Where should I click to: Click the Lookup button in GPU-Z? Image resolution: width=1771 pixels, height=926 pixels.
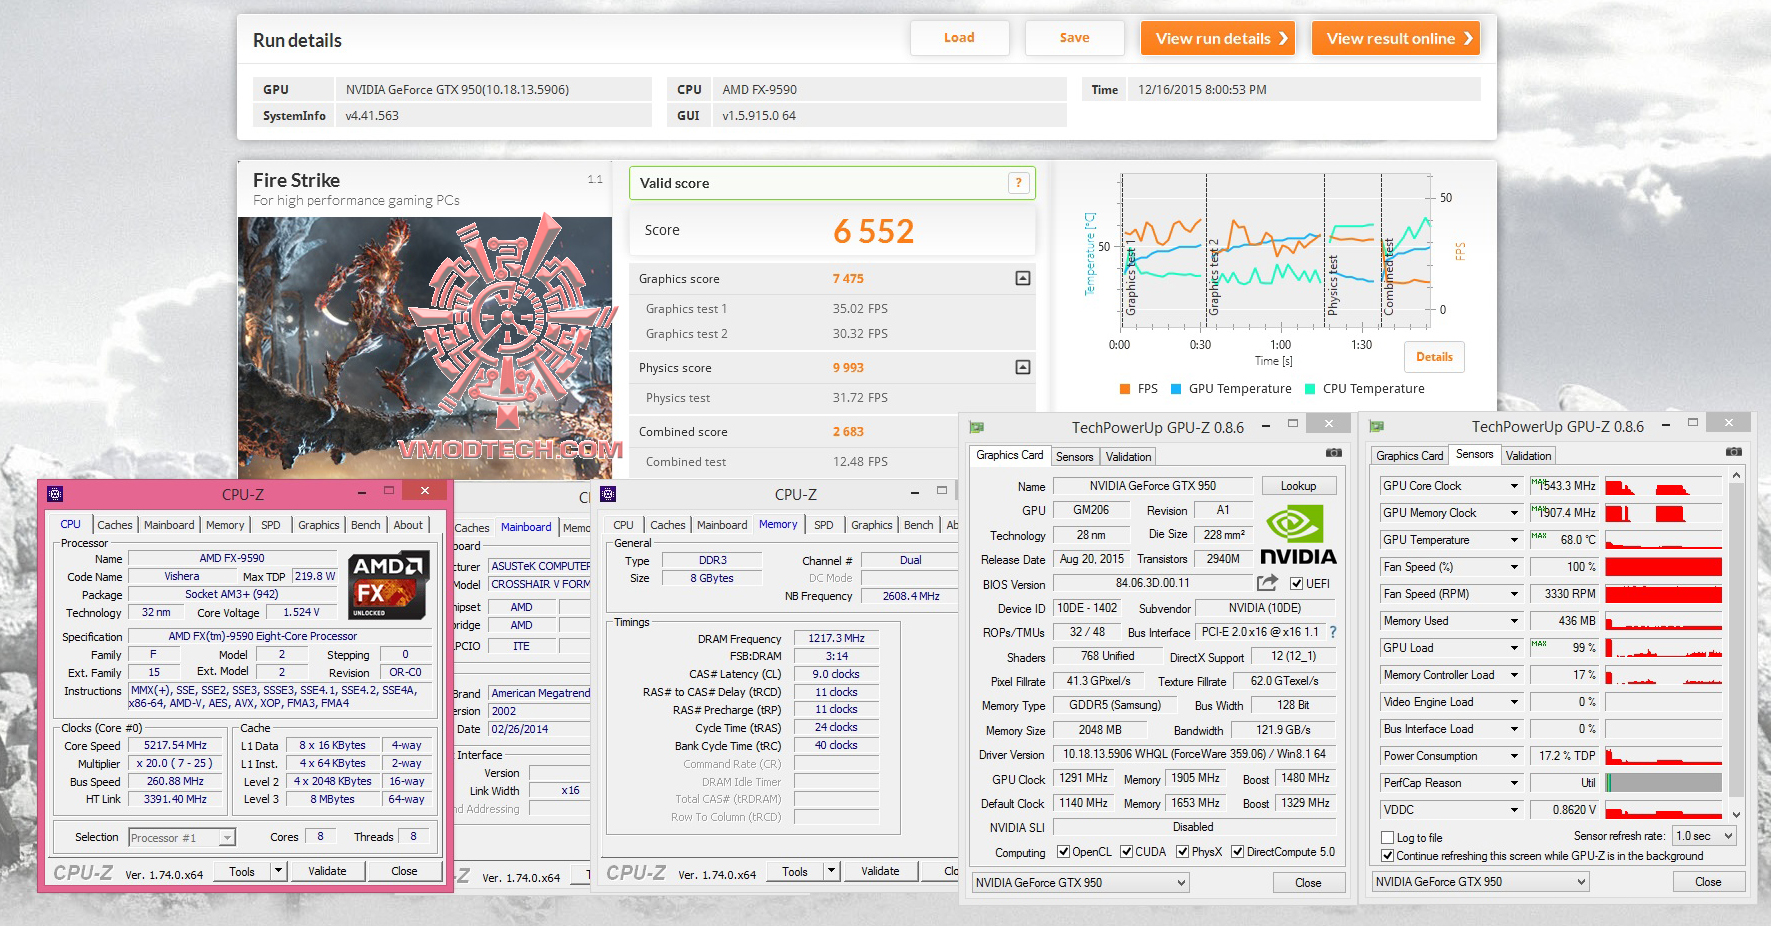(x=1299, y=486)
